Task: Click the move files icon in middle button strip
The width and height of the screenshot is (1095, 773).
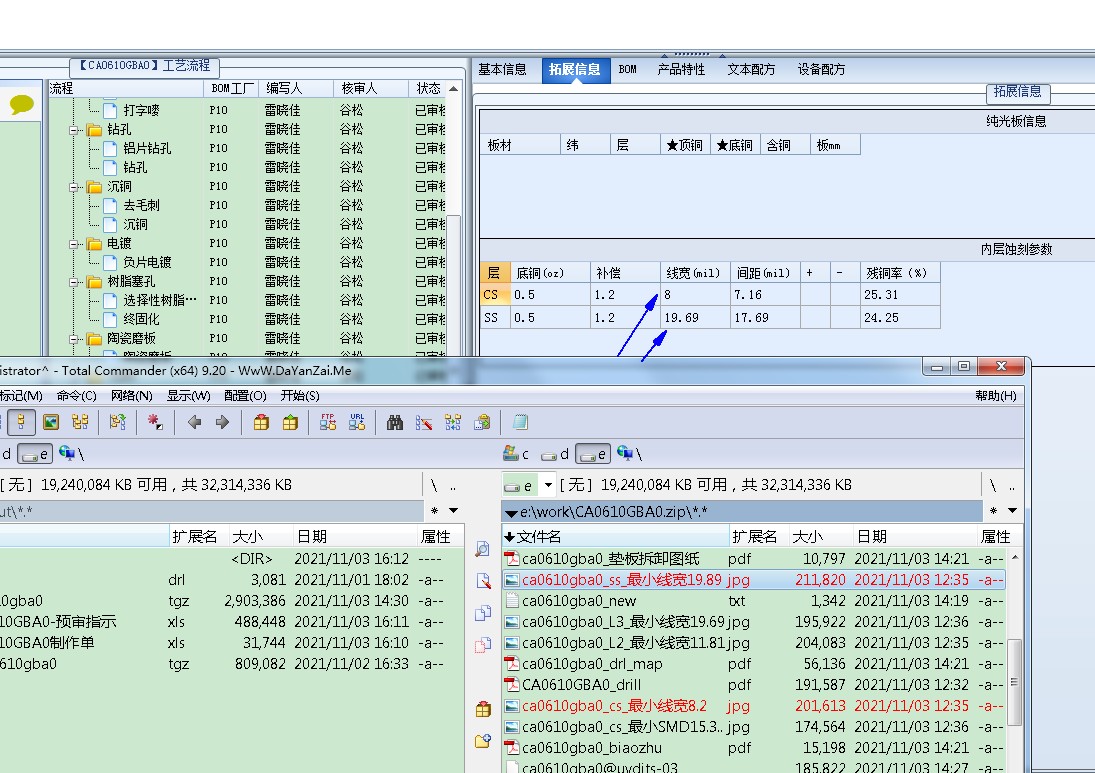Action: 483,645
